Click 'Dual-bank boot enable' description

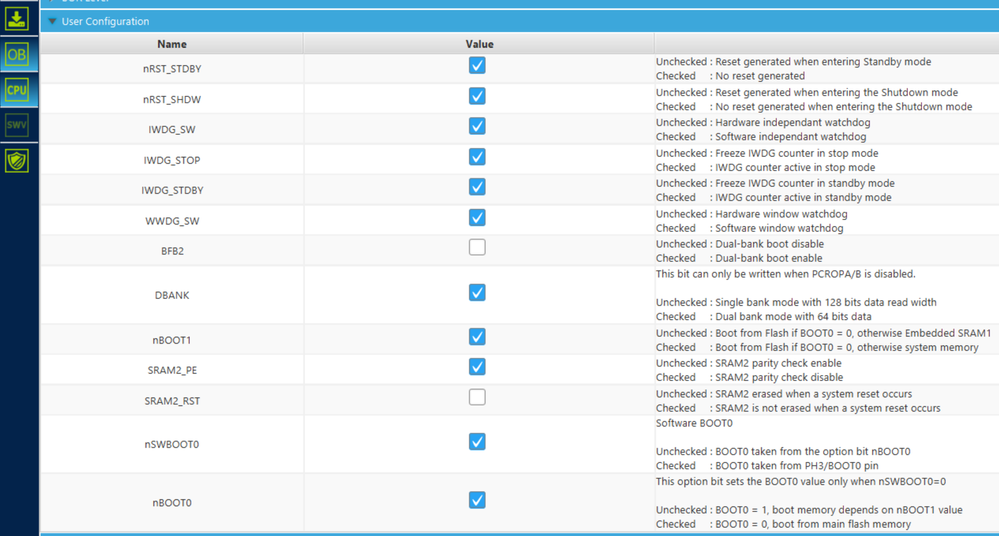coord(769,258)
